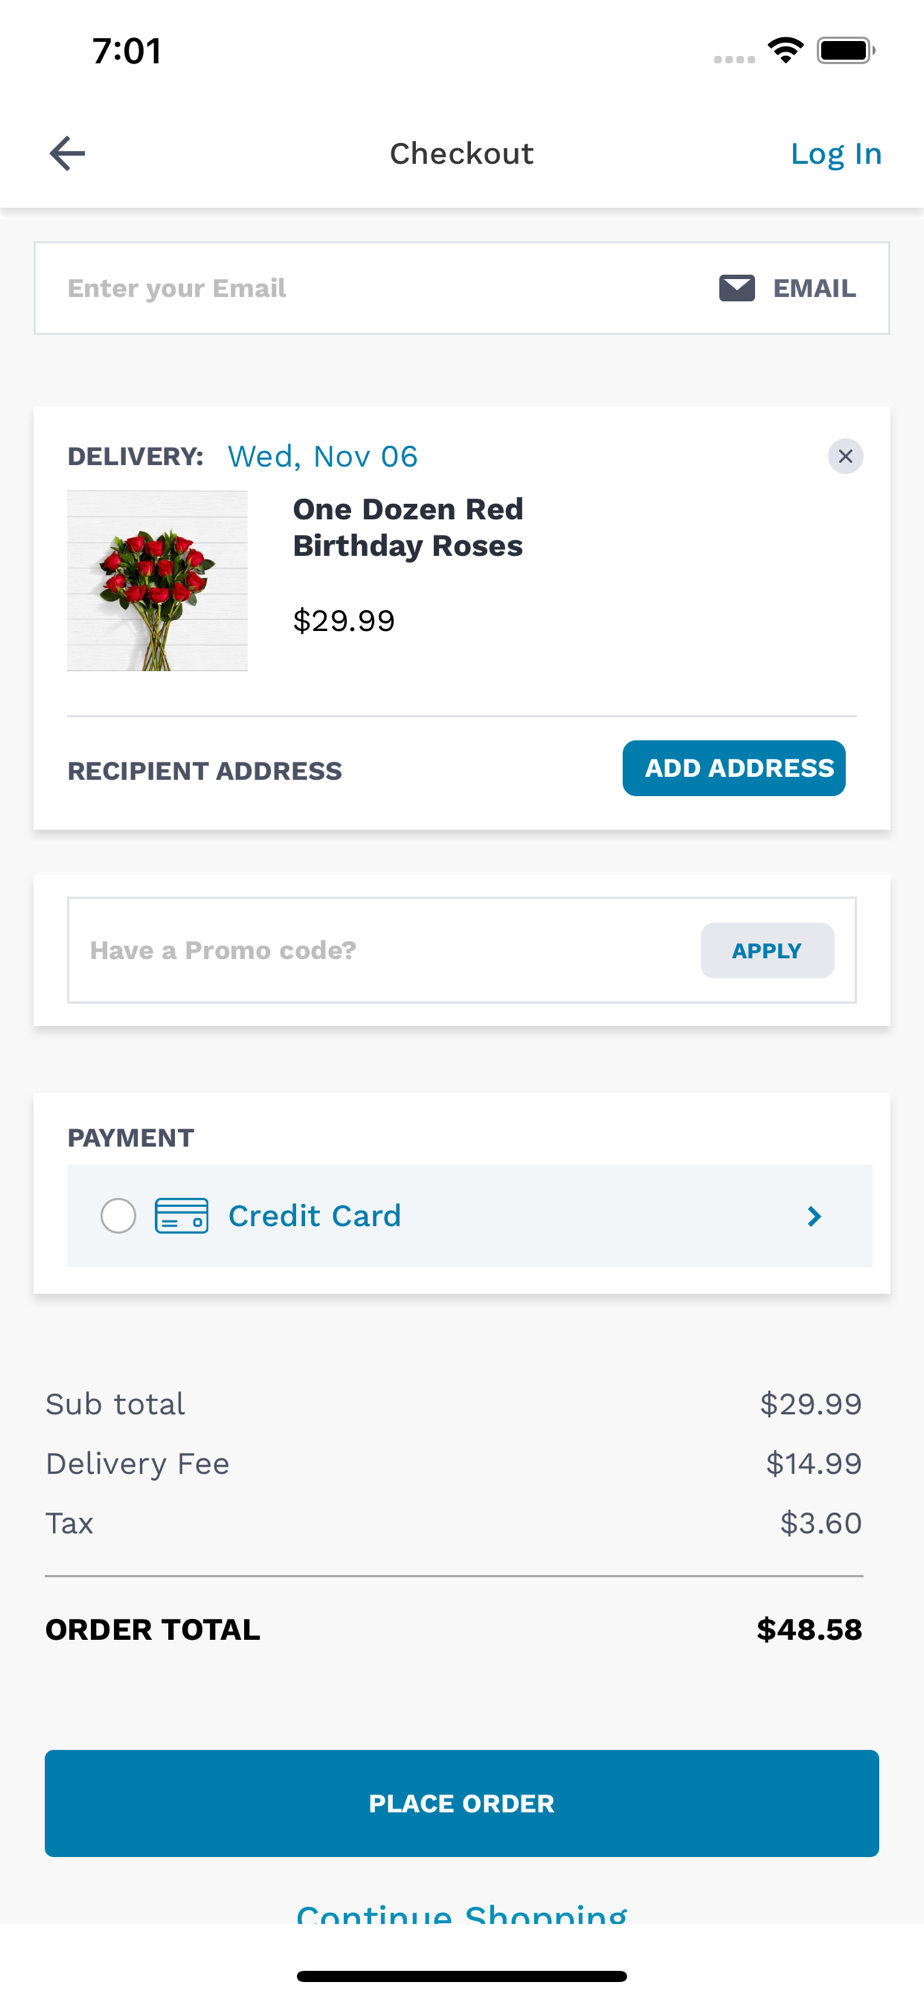The image size is (924, 2000).
Task: Click the Log In link
Action: coord(836,153)
